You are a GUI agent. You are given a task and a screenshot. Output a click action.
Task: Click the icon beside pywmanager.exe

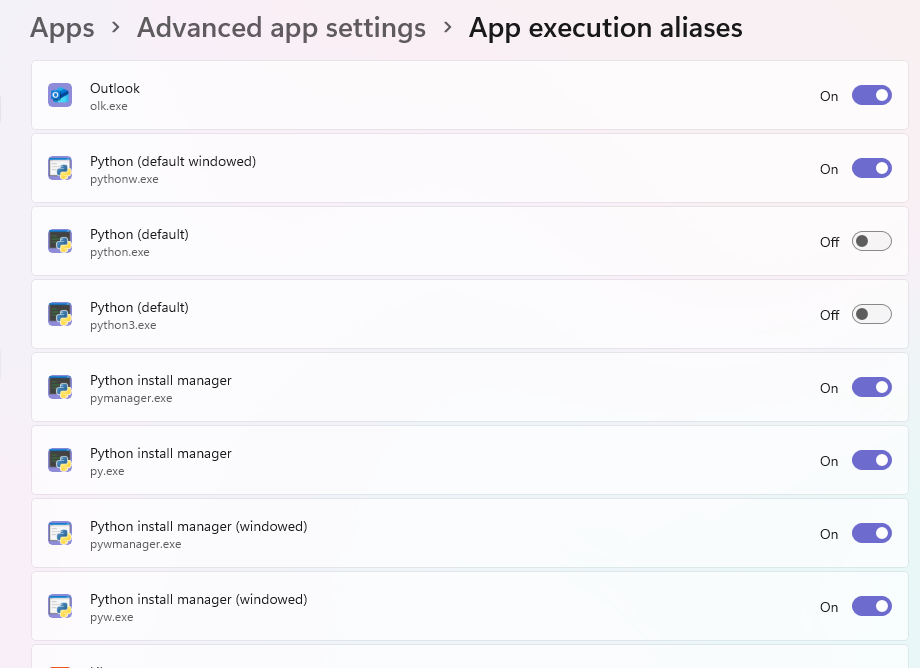(60, 533)
